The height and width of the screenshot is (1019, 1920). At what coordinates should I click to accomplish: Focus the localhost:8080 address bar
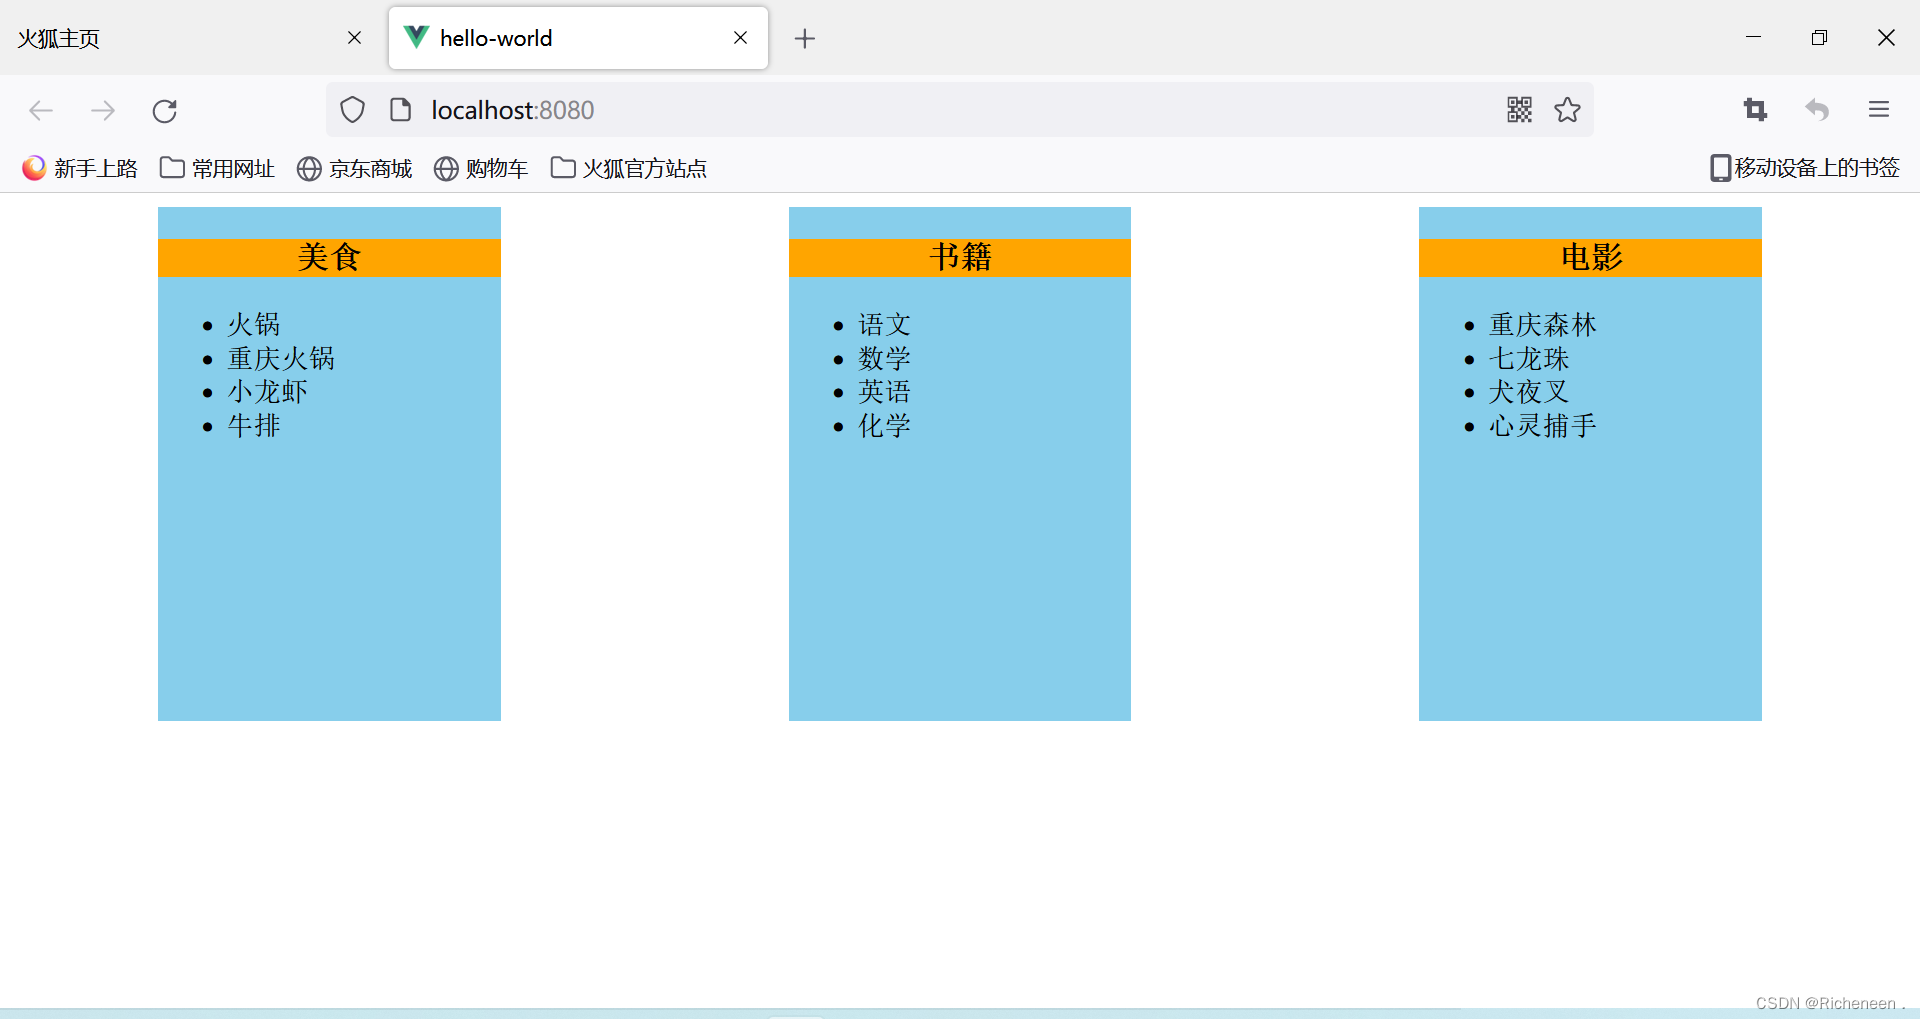[960, 110]
